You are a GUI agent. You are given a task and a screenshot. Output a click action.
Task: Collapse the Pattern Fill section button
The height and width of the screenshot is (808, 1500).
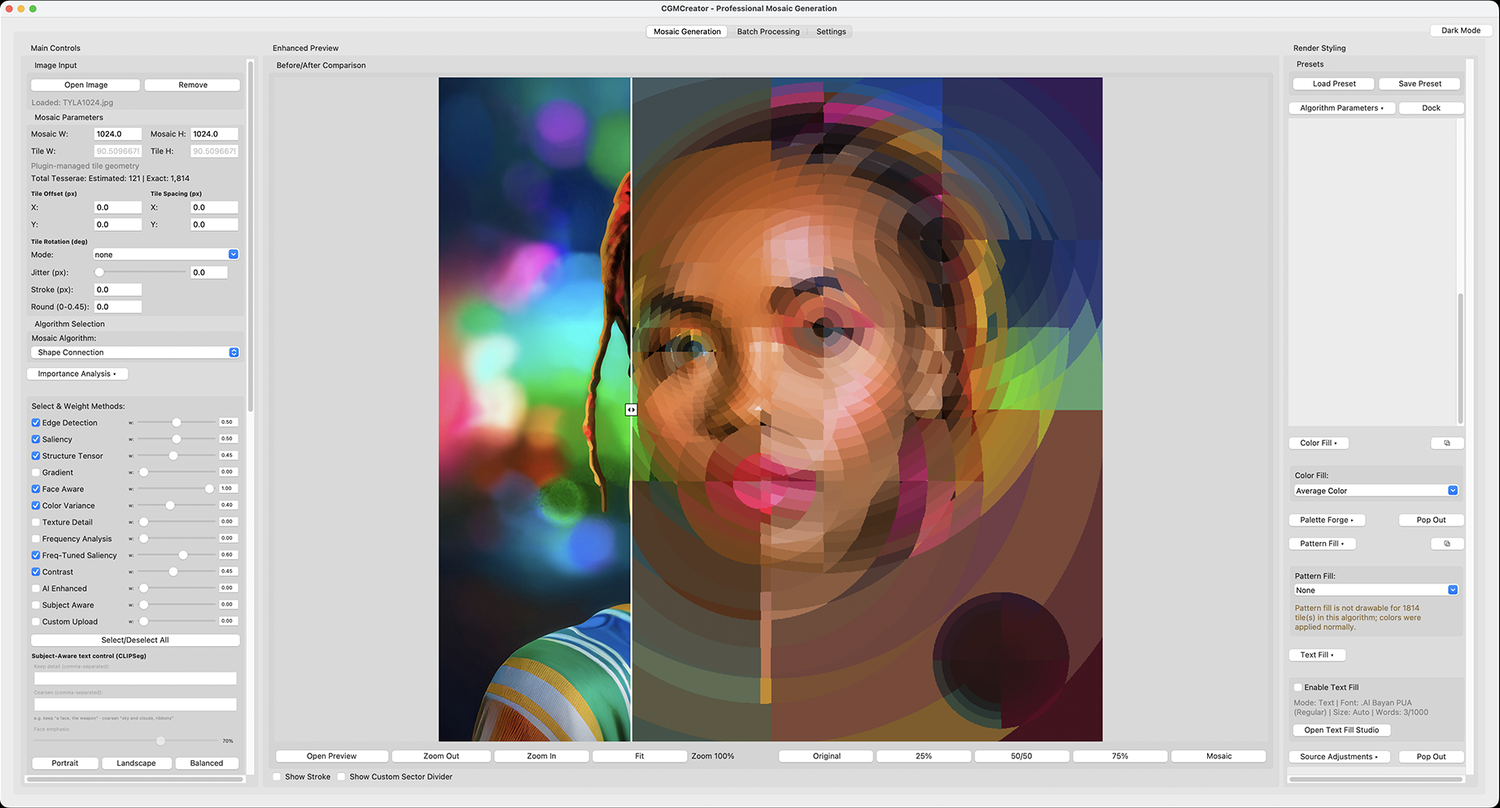[x=1322, y=544]
